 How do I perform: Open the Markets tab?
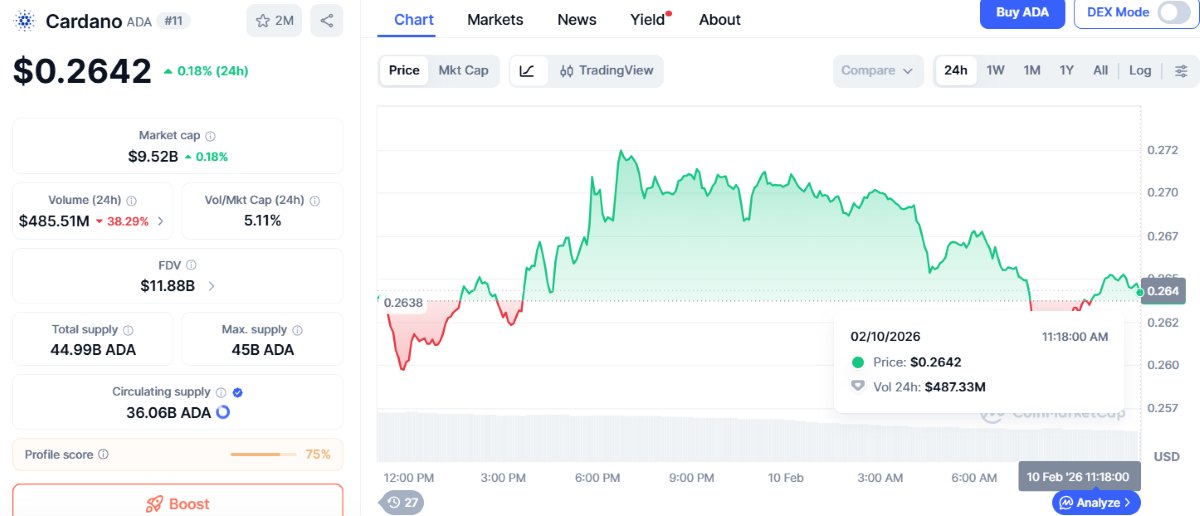(x=495, y=20)
